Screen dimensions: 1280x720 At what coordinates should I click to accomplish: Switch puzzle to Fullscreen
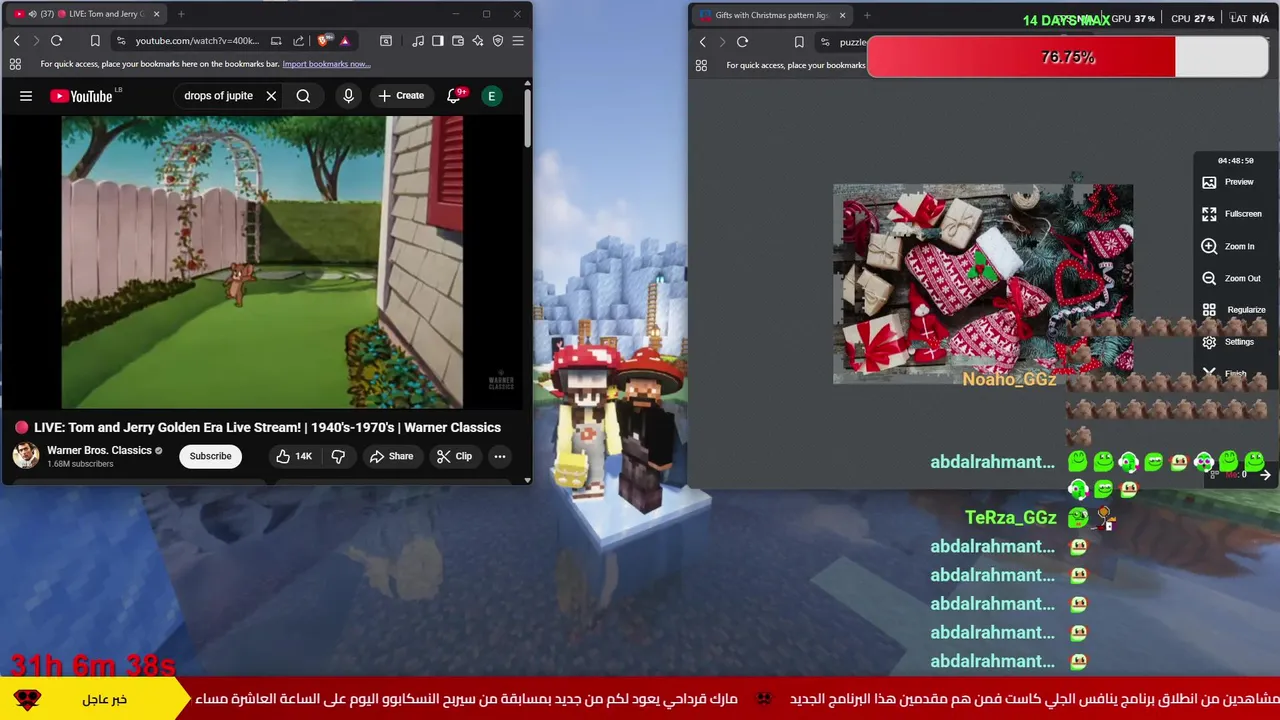click(x=1232, y=214)
